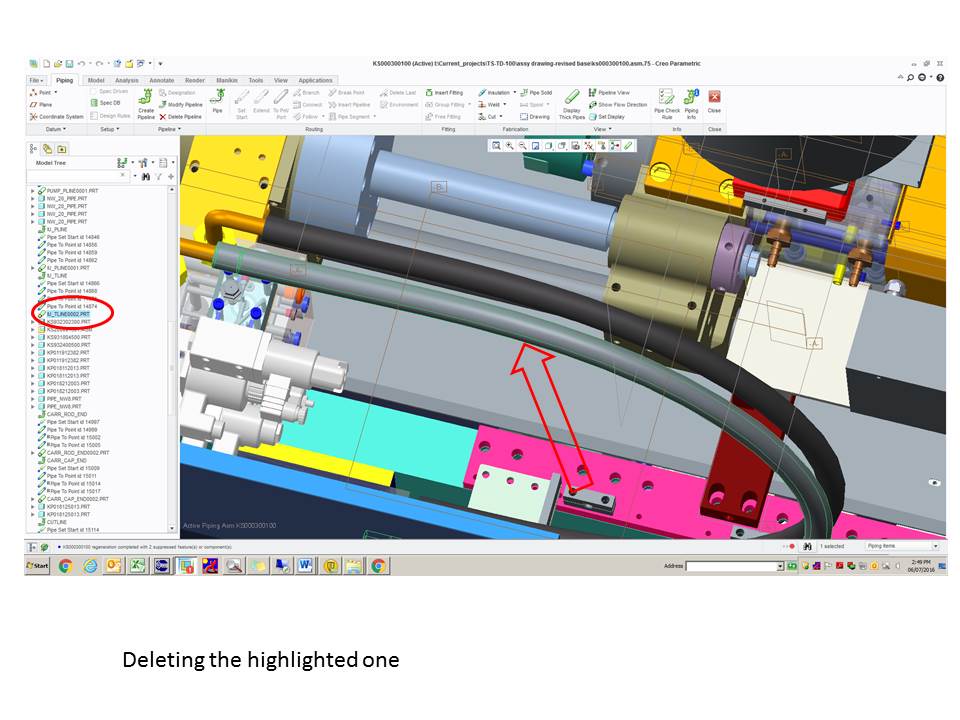This screenshot has width=960, height=720.
Task: Switch to the Tools ribbon tab
Action: tap(255, 80)
